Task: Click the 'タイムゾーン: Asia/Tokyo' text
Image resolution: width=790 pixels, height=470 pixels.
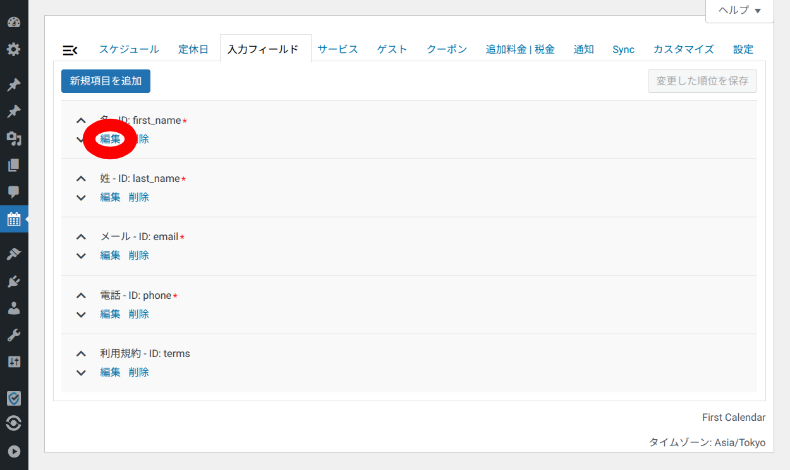Action: pyautogui.click(x=707, y=442)
